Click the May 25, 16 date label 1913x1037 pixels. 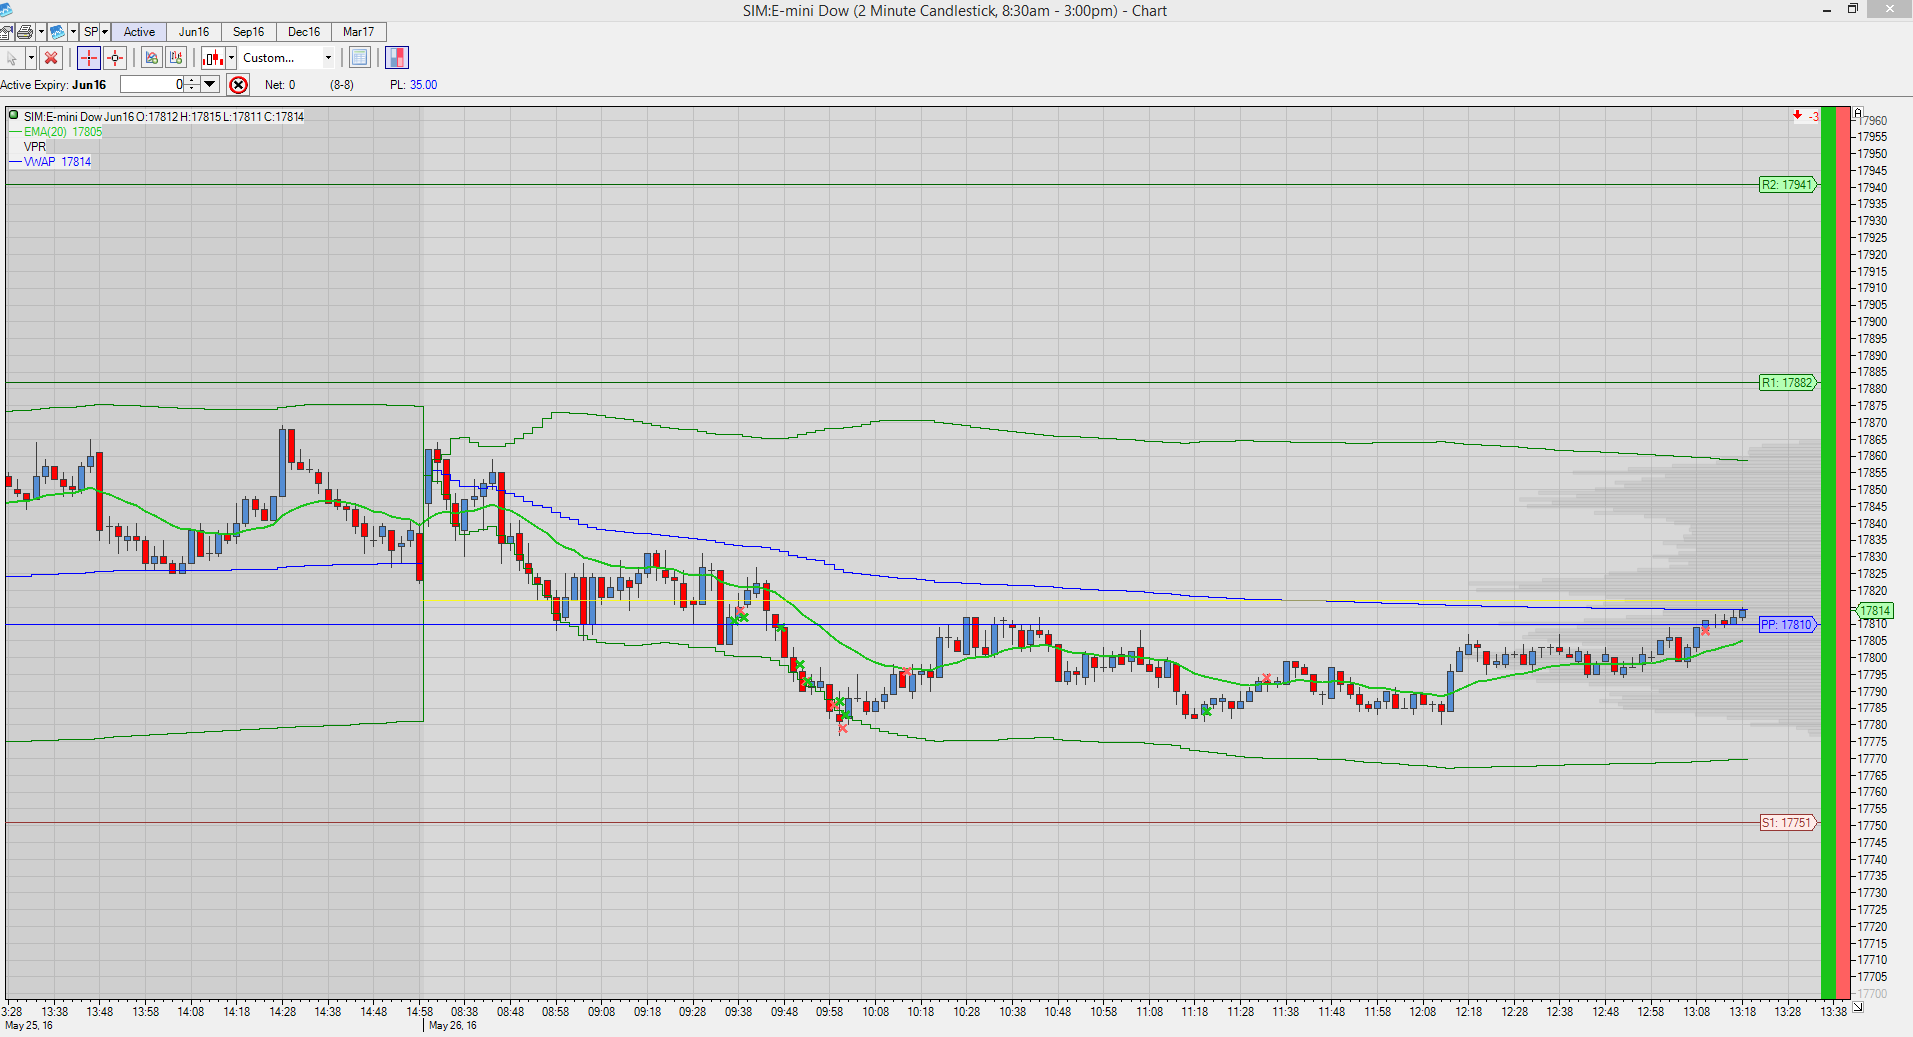tap(29, 1026)
